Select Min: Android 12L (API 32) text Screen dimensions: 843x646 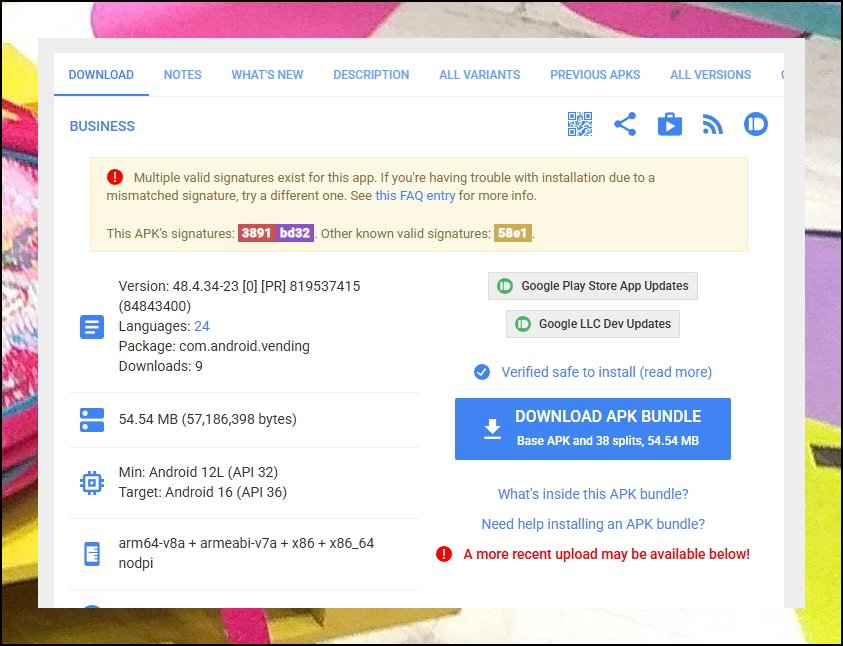click(198, 472)
